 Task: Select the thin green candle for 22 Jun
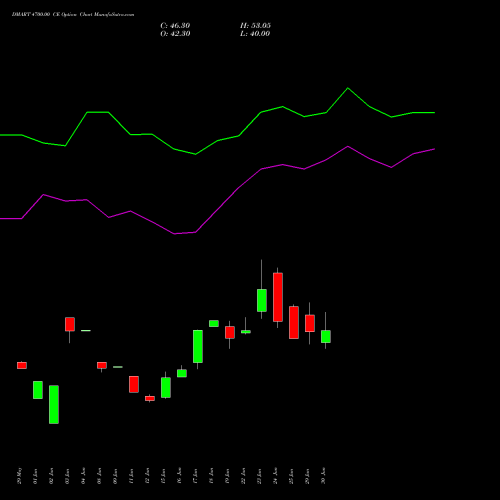(246, 332)
